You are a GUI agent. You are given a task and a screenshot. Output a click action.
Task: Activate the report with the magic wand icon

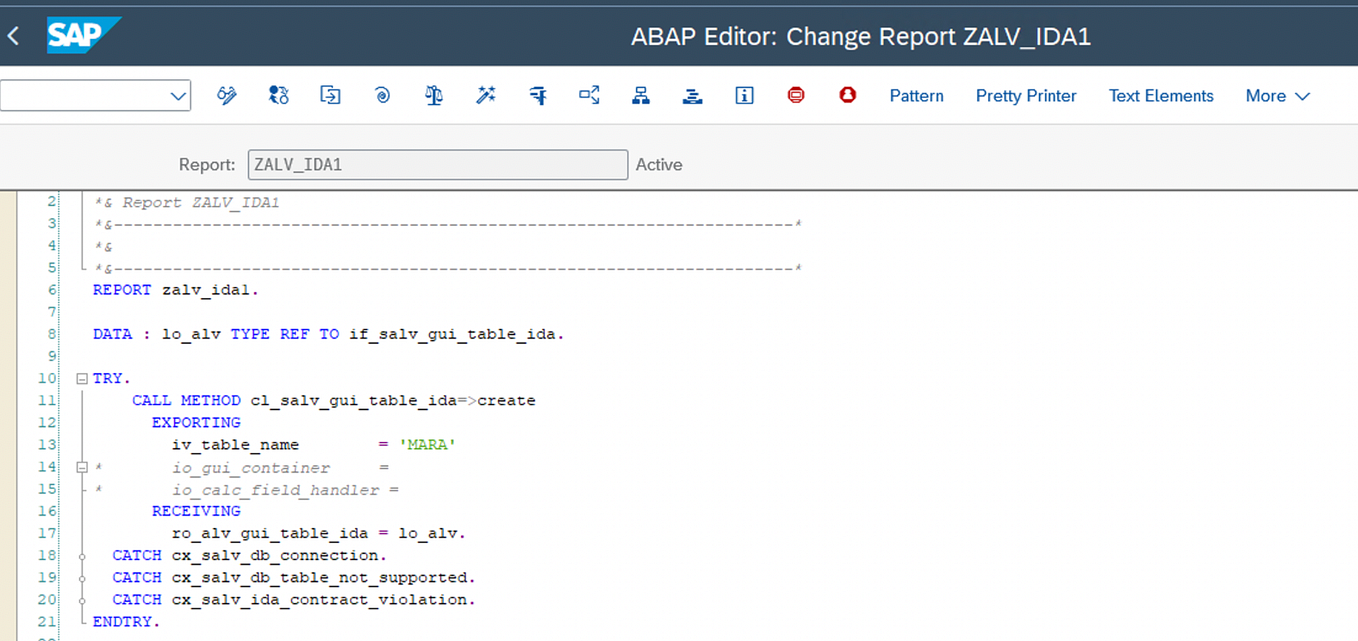[486, 96]
